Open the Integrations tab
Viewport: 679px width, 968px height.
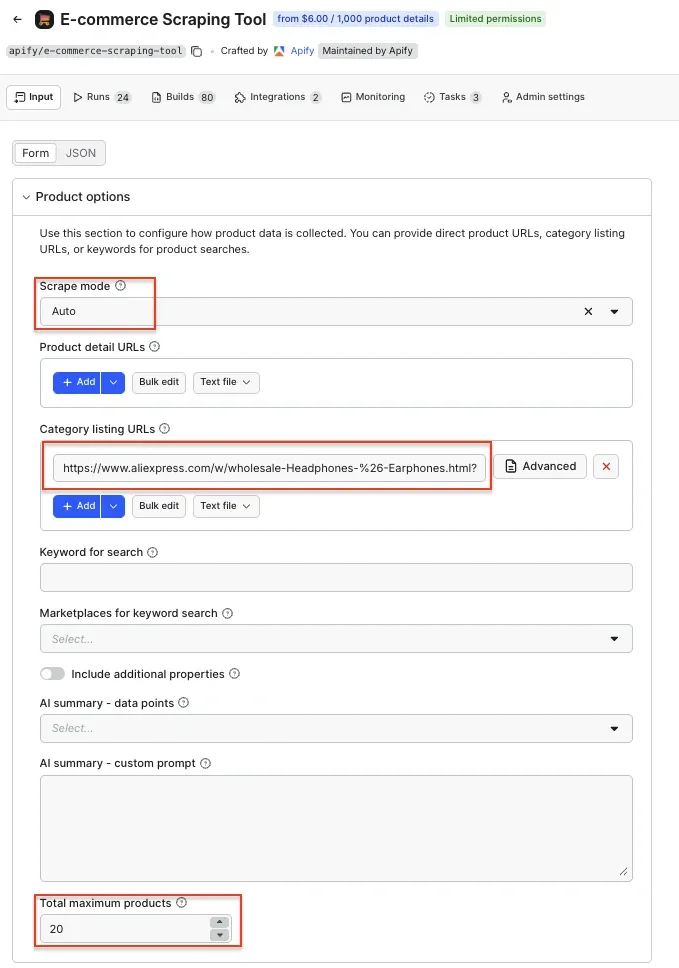tap(278, 97)
